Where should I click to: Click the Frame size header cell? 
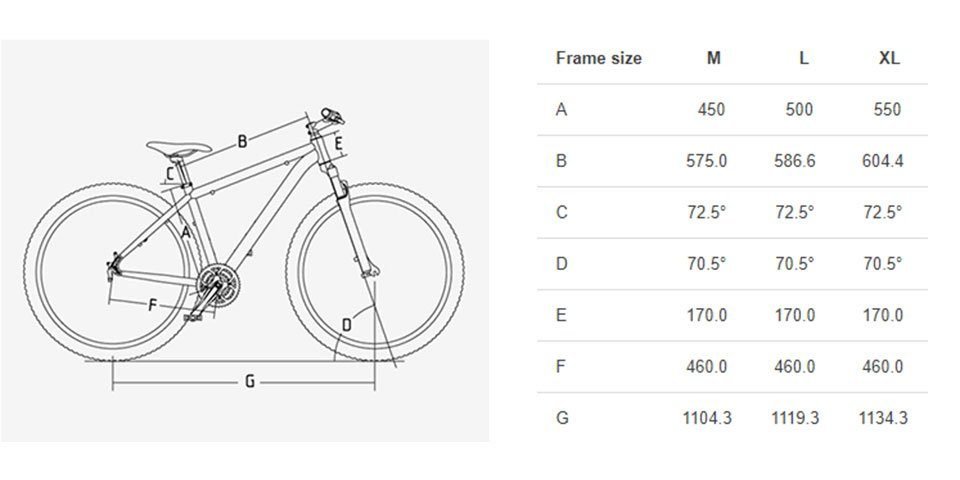click(599, 58)
